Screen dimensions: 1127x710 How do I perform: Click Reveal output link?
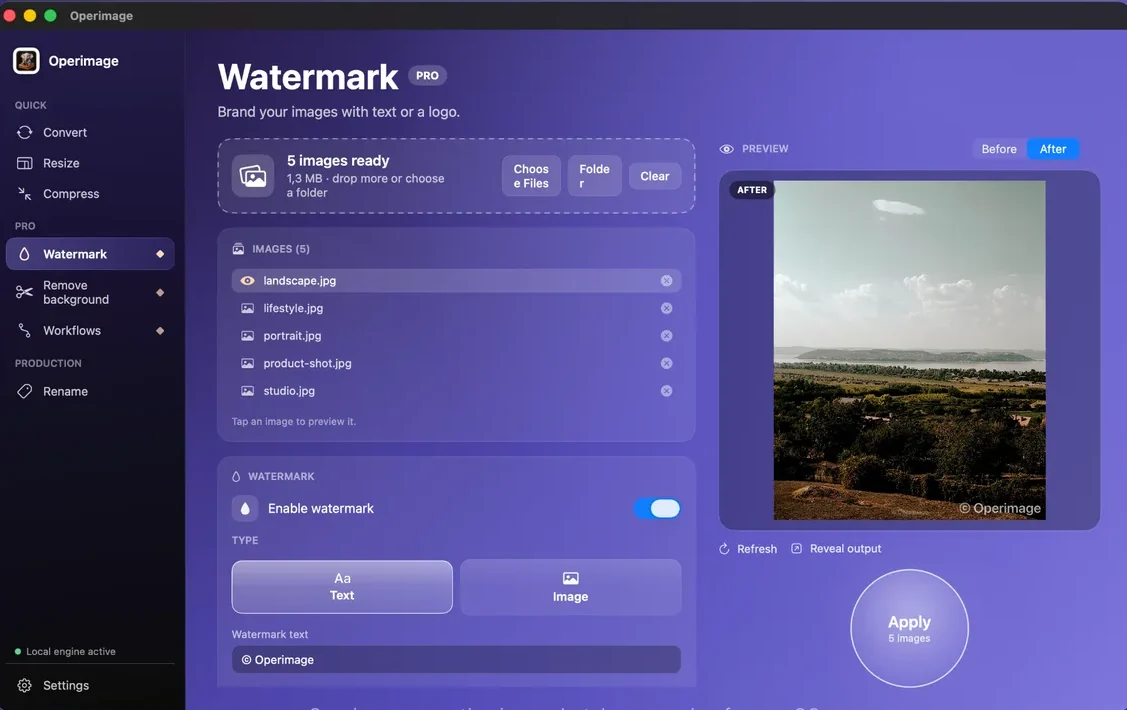tap(836, 549)
